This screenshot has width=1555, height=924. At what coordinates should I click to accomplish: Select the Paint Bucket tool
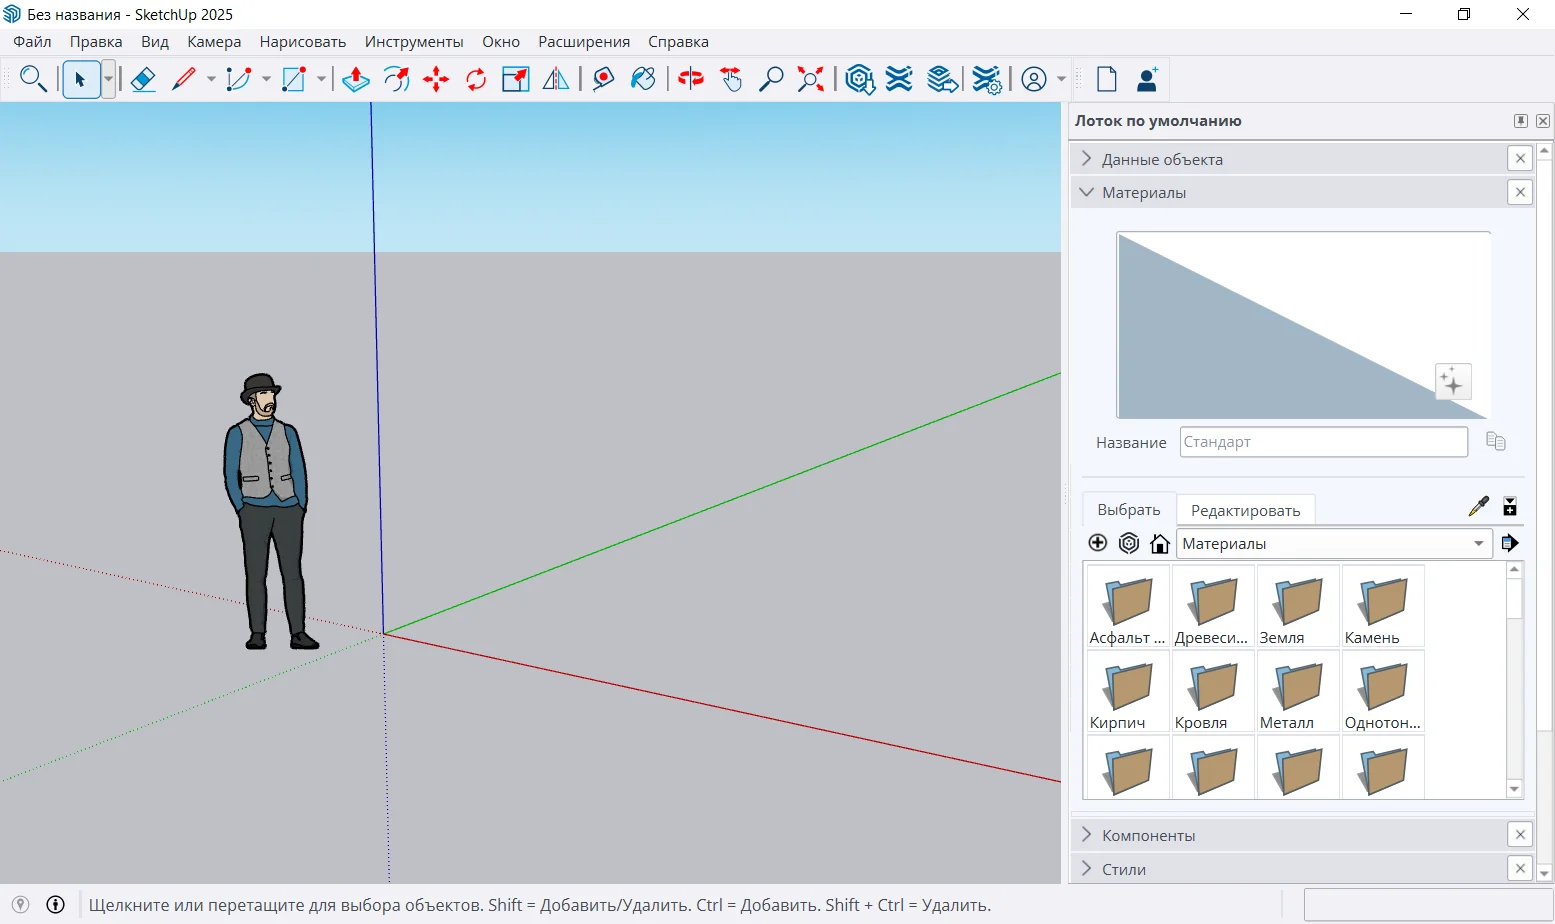click(x=643, y=79)
